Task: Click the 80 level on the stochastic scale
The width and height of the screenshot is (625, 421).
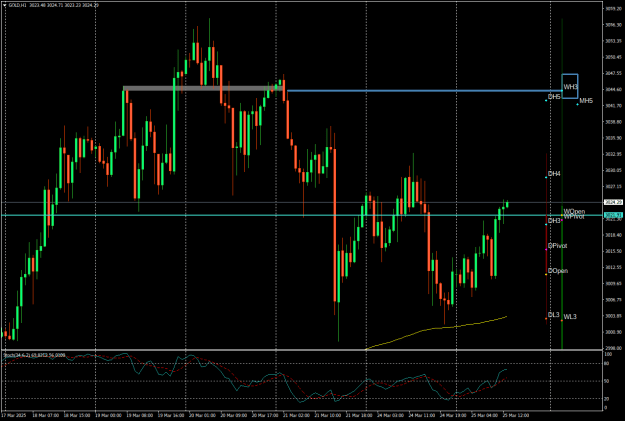Action: coord(607,364)
